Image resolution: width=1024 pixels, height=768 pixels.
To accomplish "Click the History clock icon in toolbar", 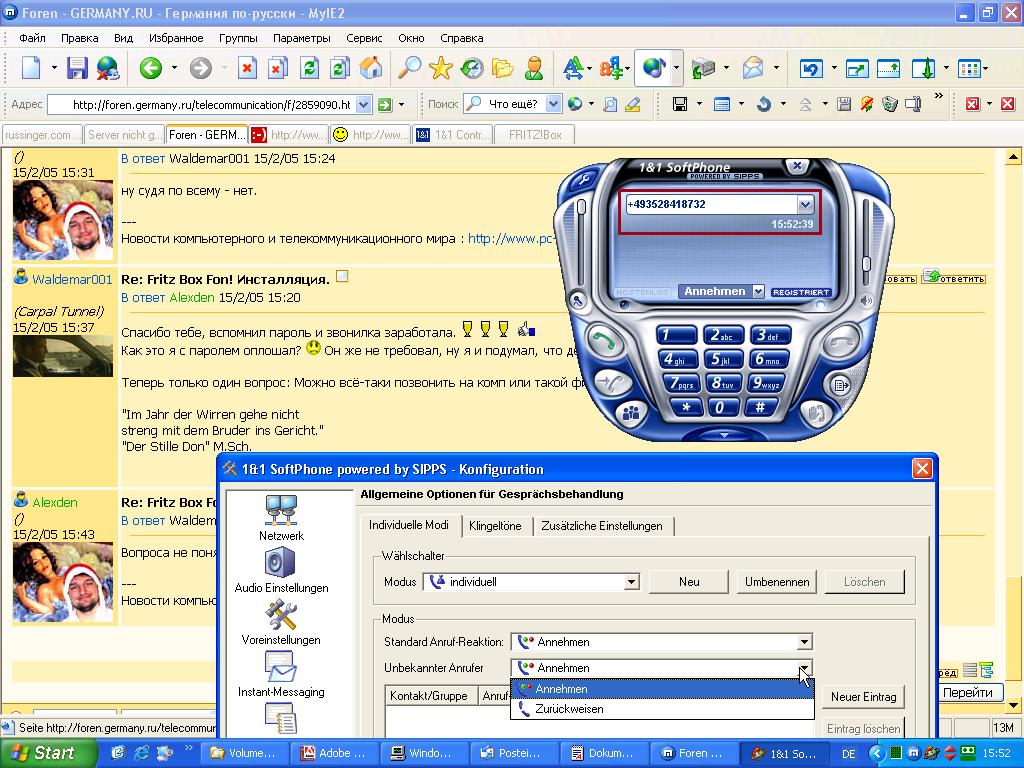I will pyautogui.click(x=472, y=67).
